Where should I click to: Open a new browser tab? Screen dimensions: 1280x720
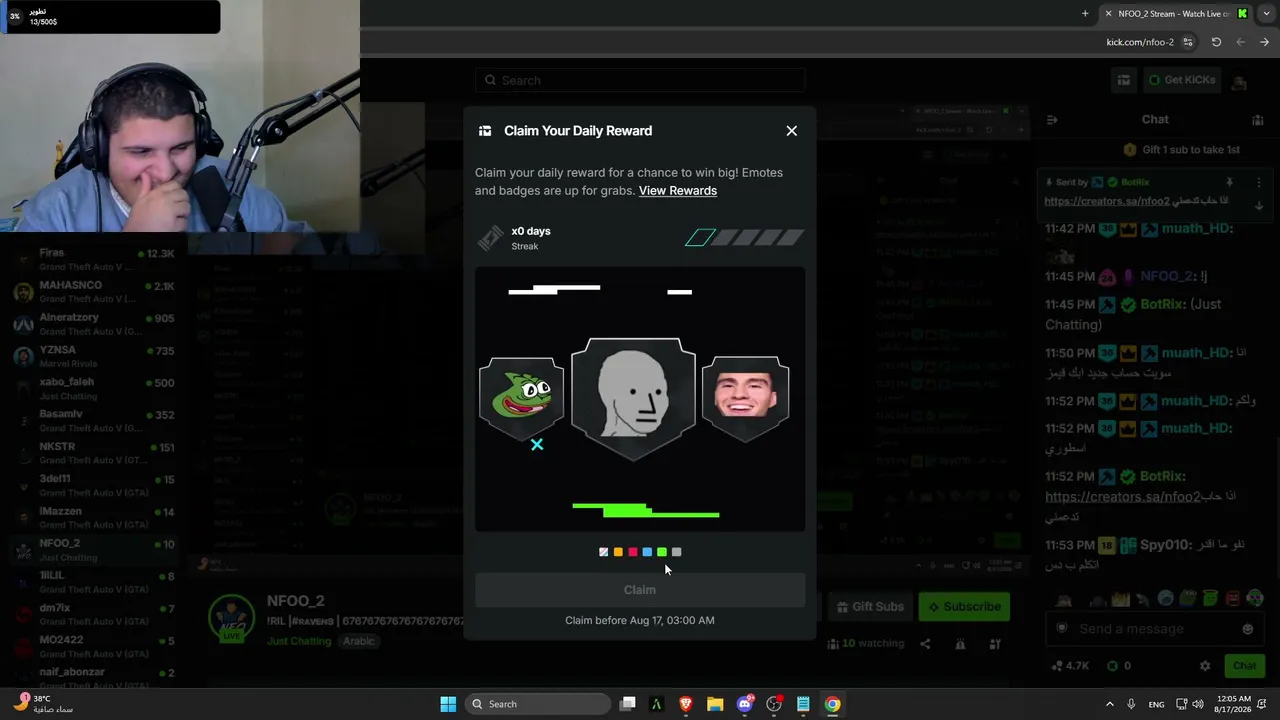tap(1085, 13)
